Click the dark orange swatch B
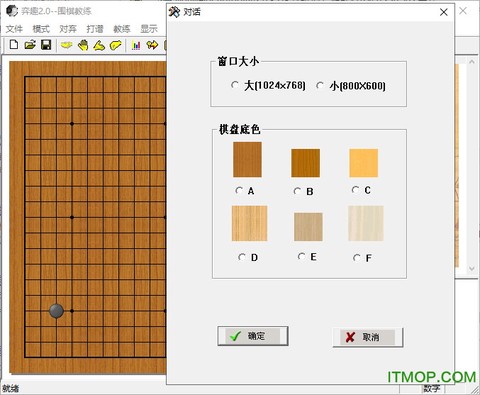Viewport: 480px width, 395px height. click(306, 163)
